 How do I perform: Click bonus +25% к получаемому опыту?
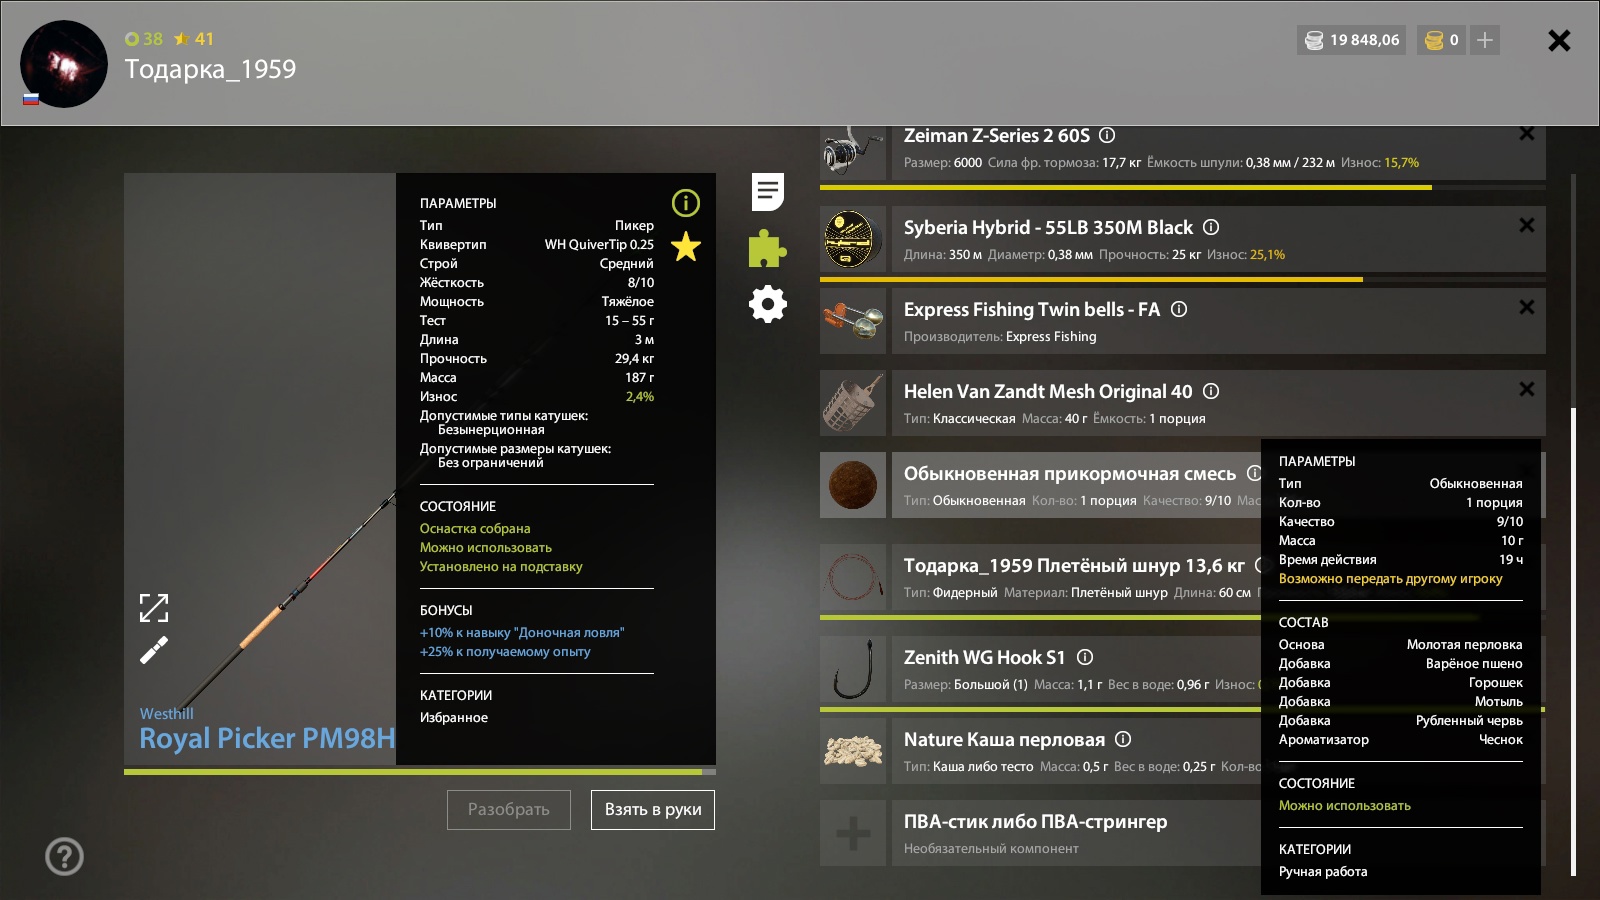(505, 651)
